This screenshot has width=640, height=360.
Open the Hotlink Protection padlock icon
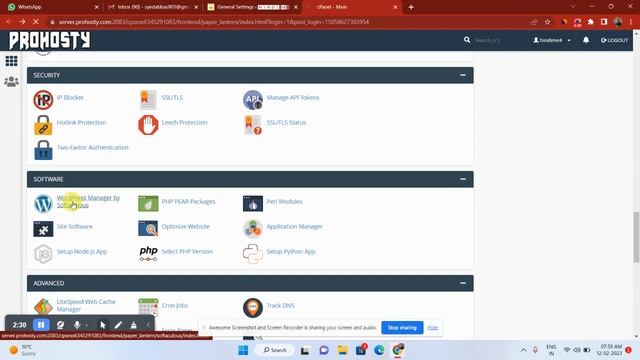43,125
